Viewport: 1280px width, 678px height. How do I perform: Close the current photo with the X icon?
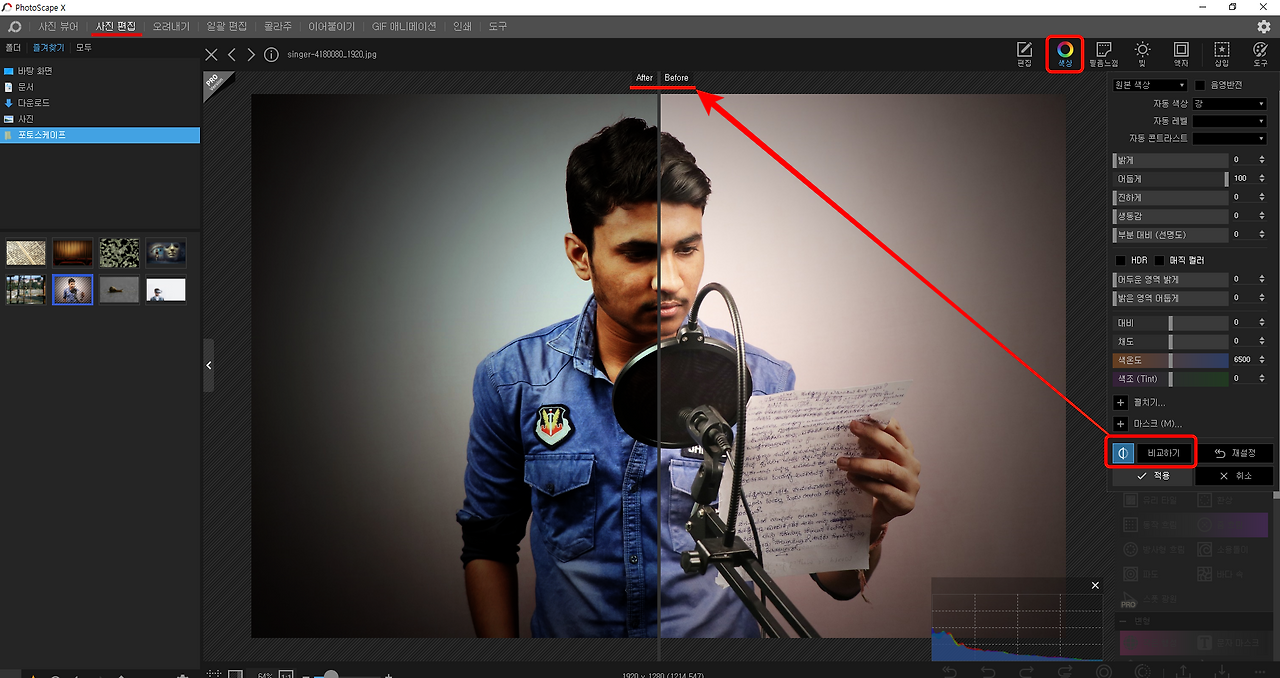point(211,54)
